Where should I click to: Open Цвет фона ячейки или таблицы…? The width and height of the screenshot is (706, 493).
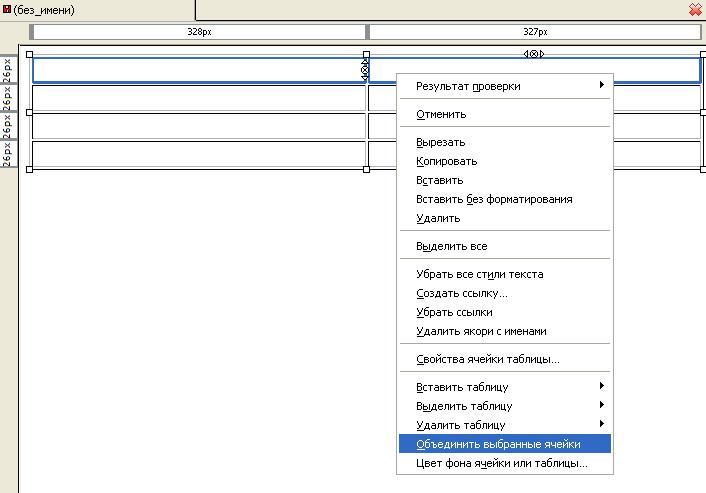point(505,463)
